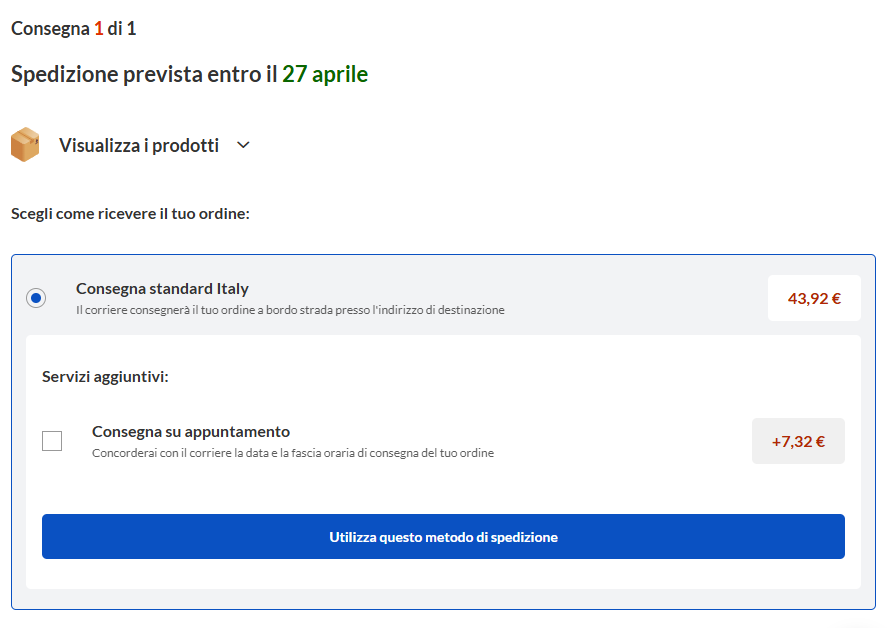
Task: Click the +7,32 € surcharge badge
Action: [x=798, y=441]
